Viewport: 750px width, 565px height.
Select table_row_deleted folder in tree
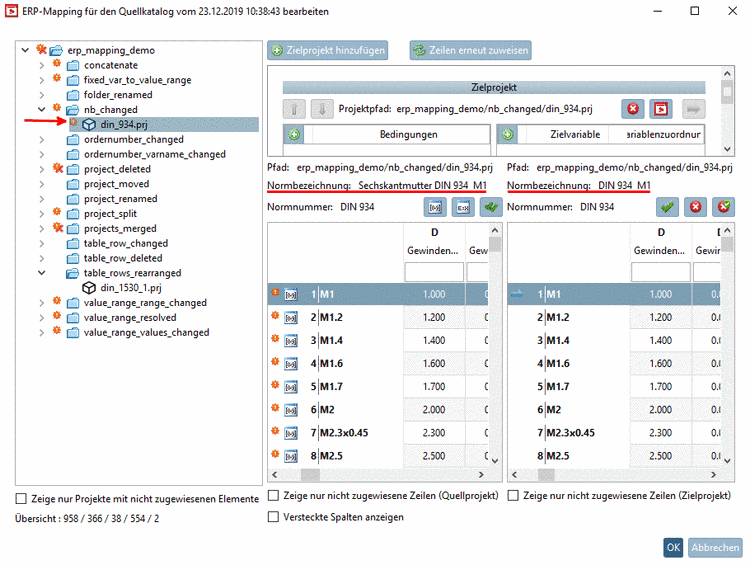click(123, 258)
